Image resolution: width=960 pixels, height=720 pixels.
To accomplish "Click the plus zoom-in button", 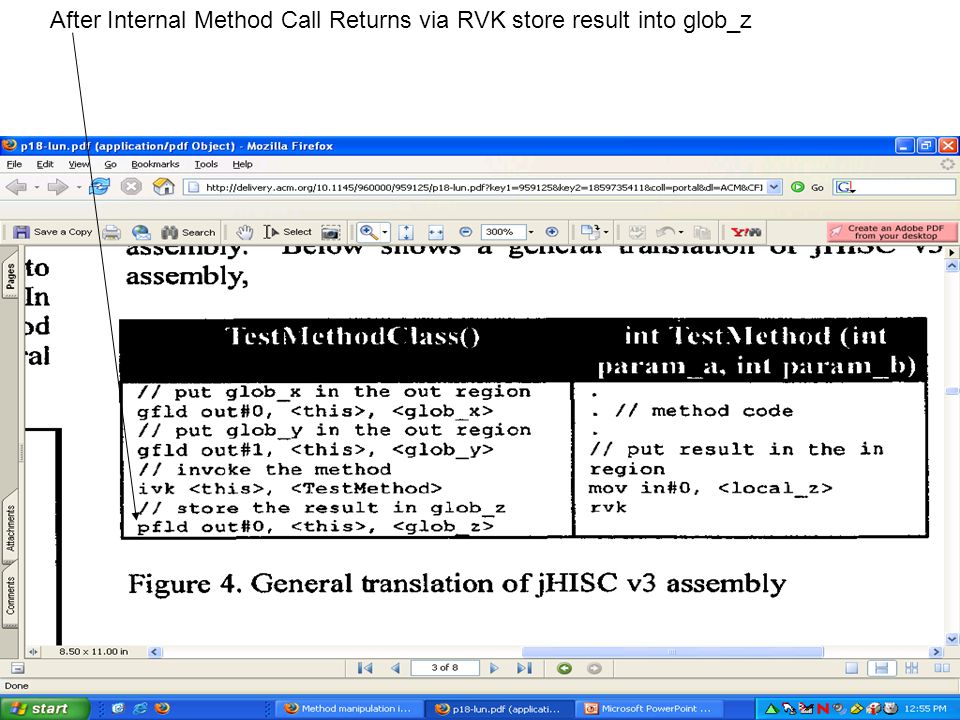I will (x=552, y=231).
